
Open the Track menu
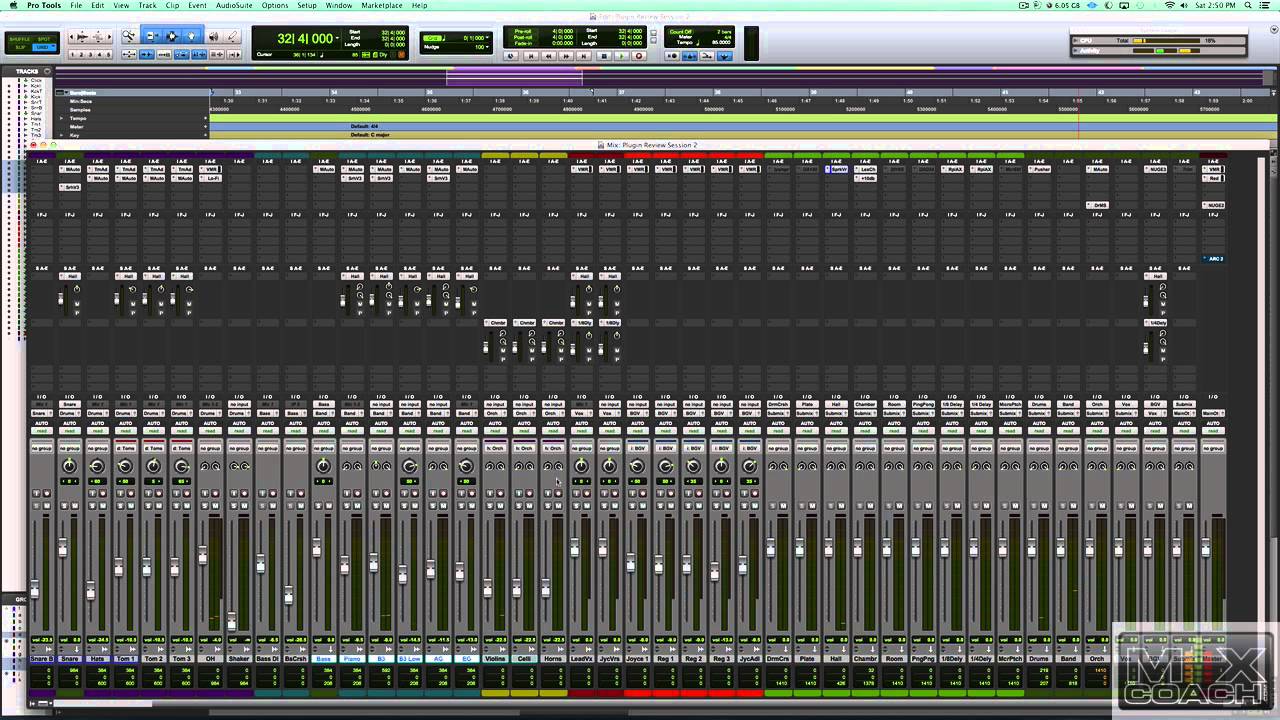(148, 5)
